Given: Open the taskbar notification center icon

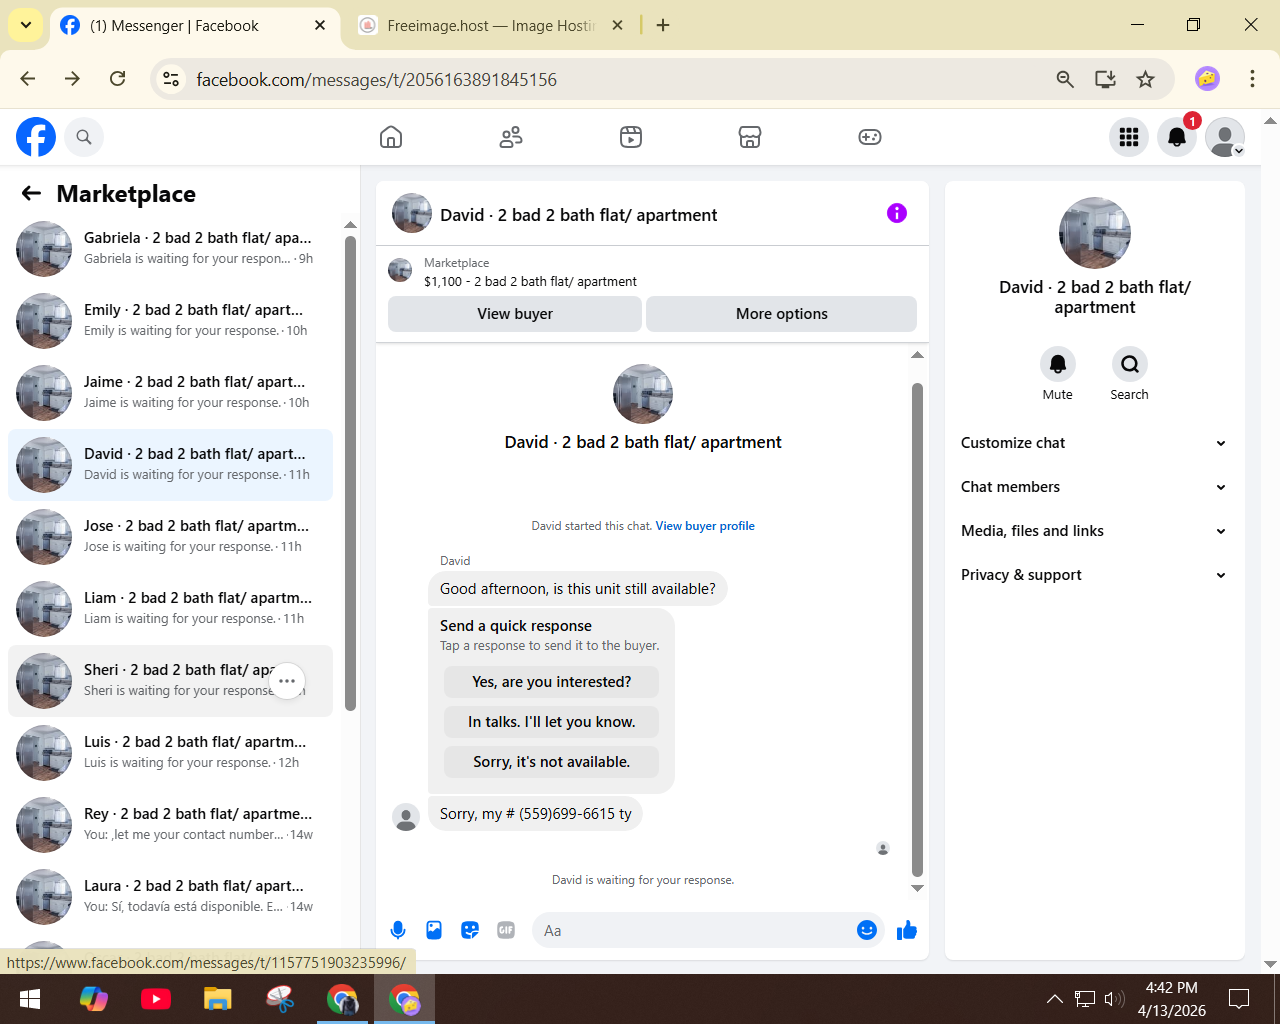Looking at the screenshot, I should [x=1239, y=998].
